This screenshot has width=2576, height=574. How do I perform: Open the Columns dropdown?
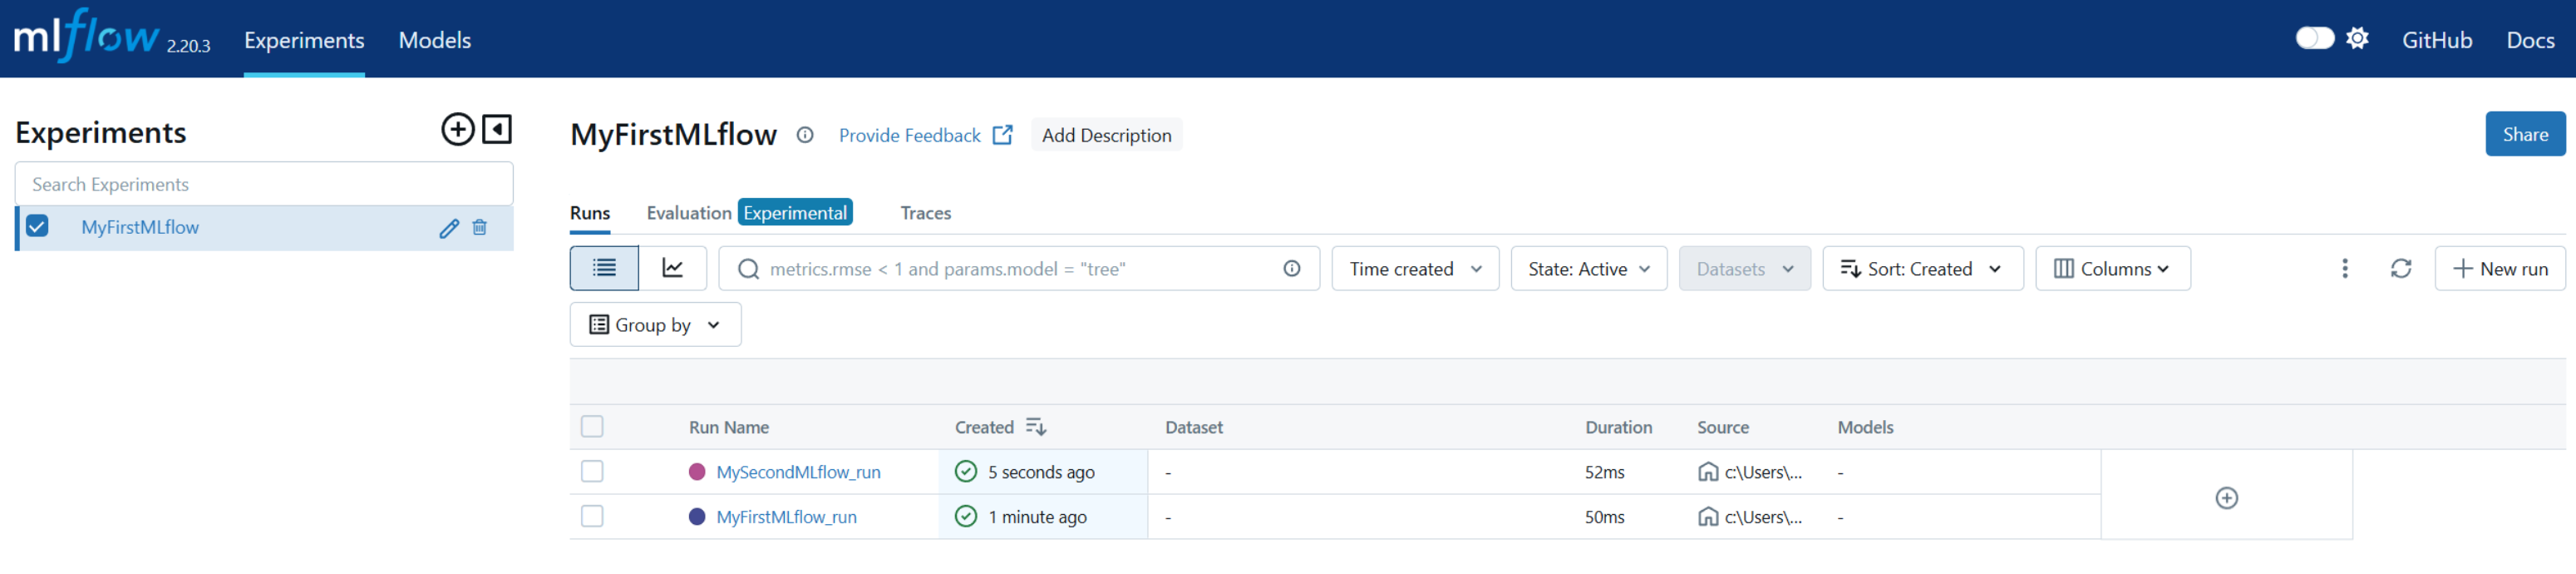2112,269
